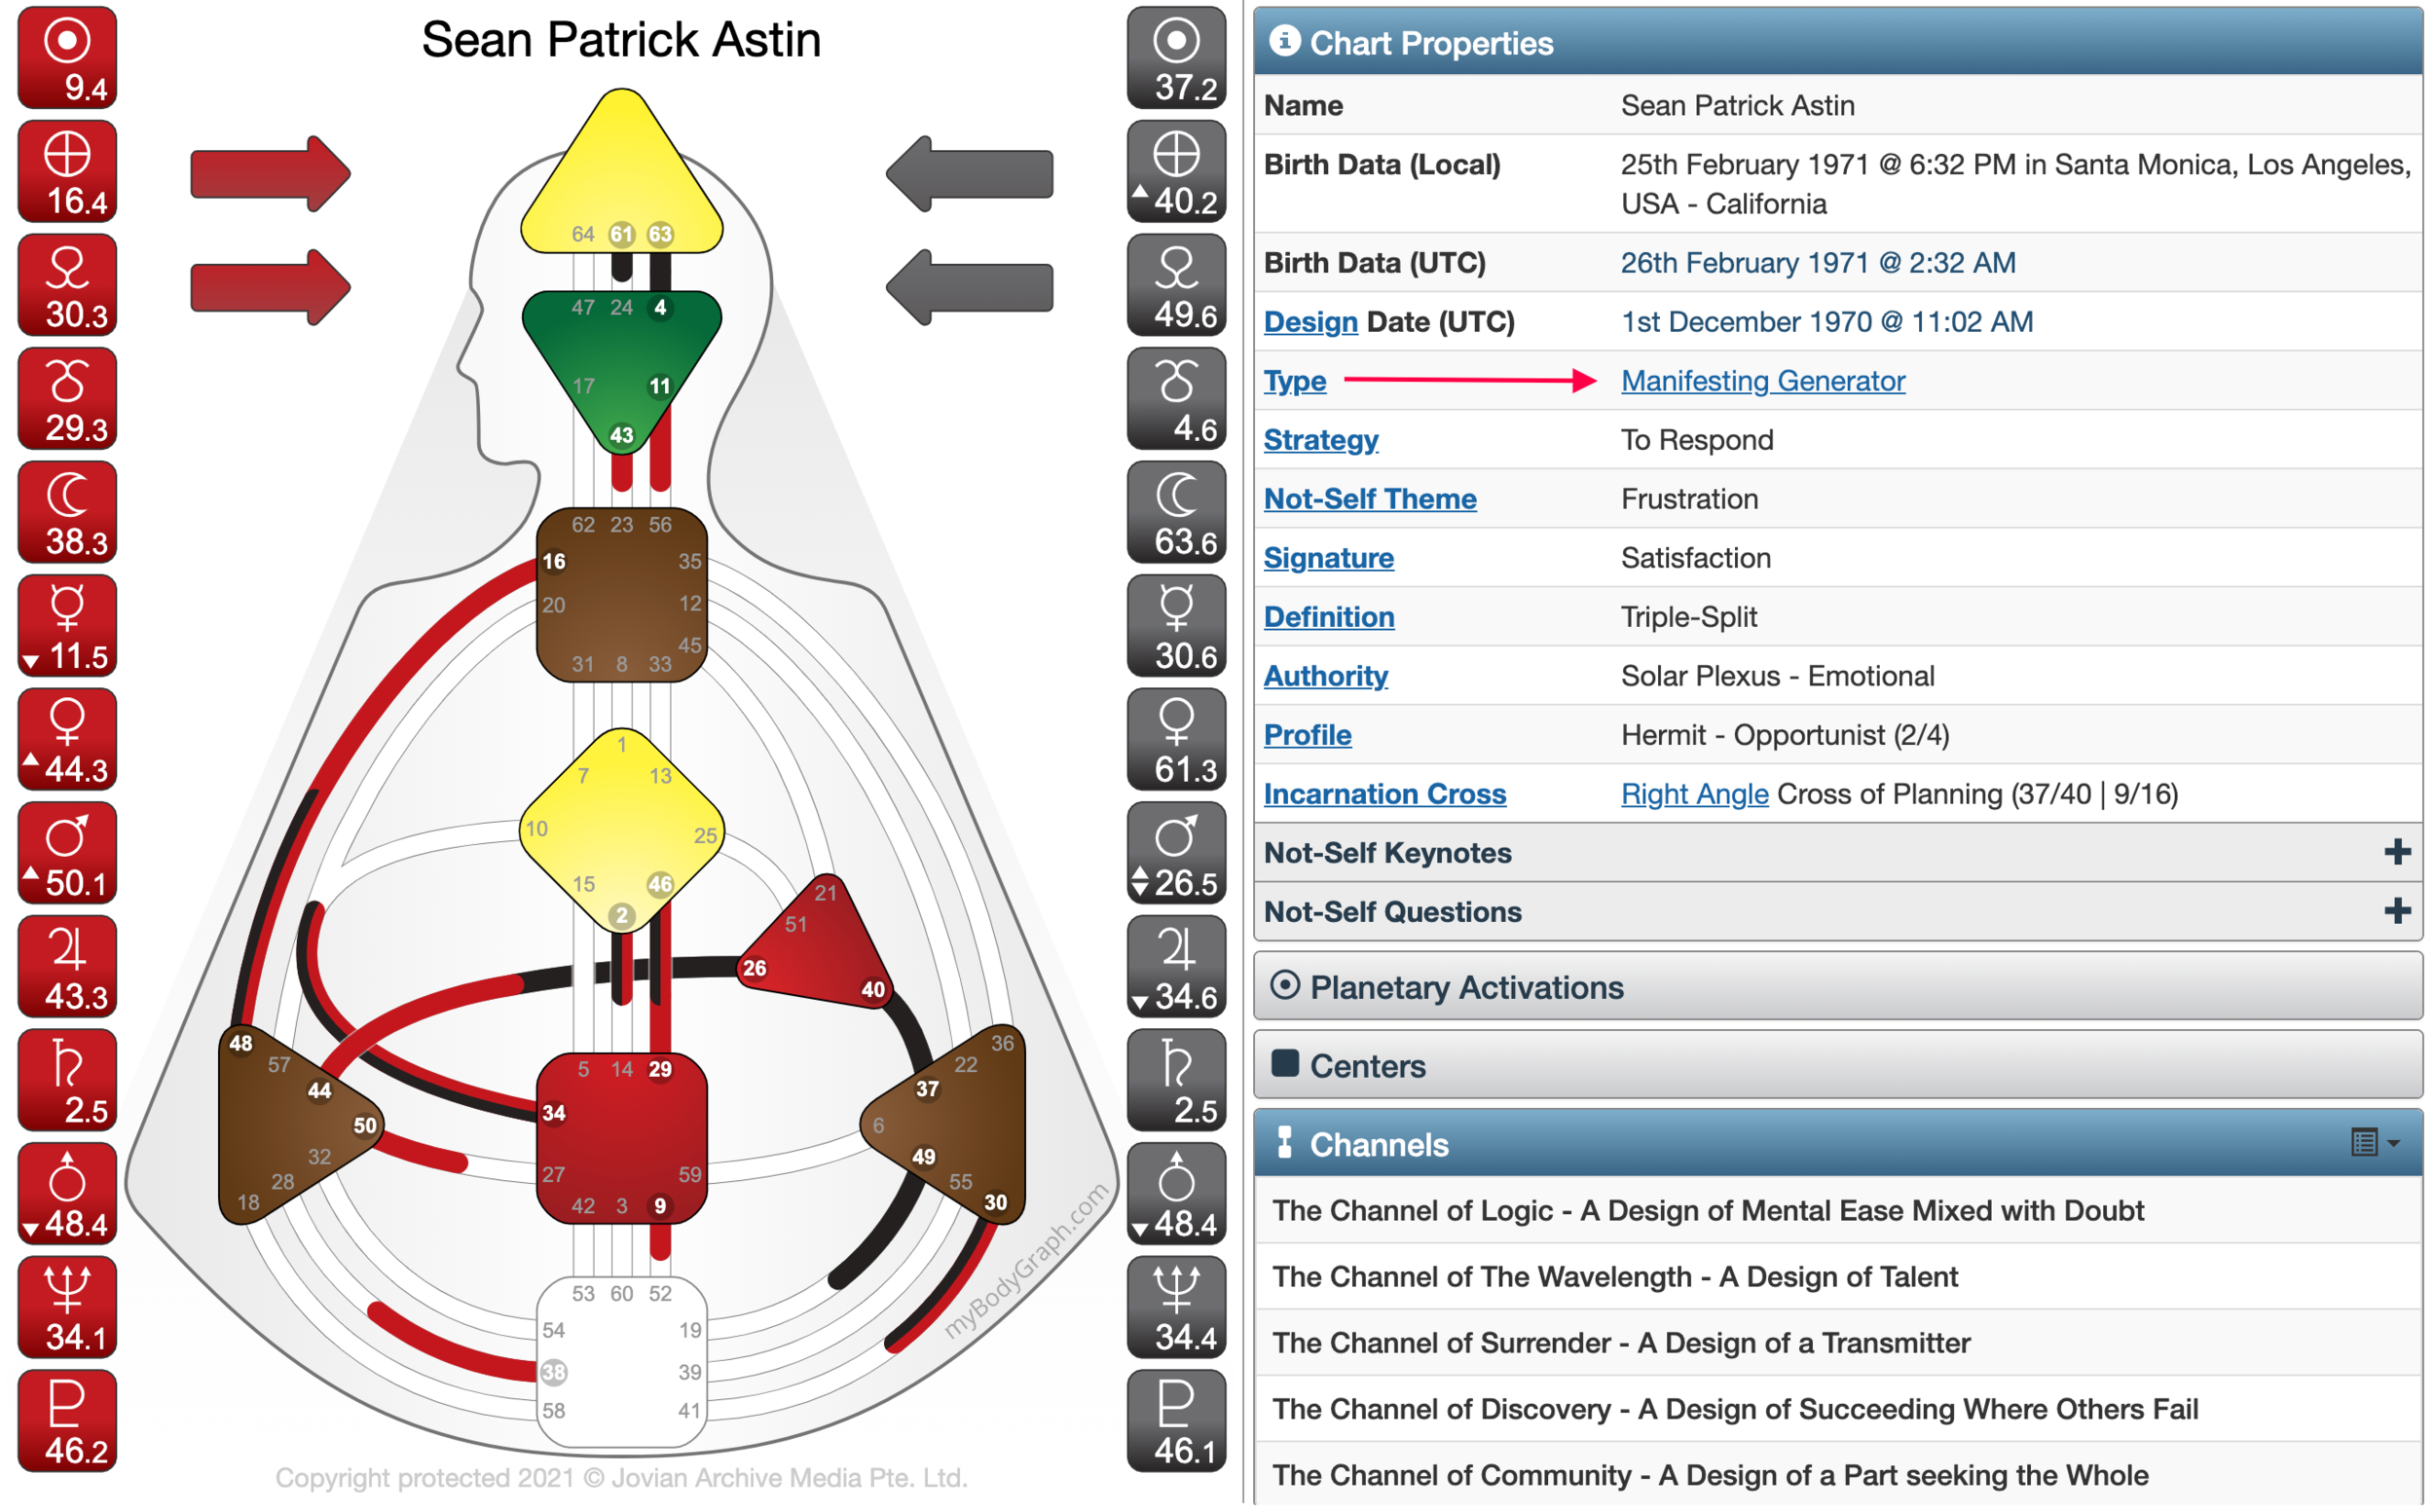Follow the Right Angle link
This screenshot has height=1512, width=2434.
1695,794
